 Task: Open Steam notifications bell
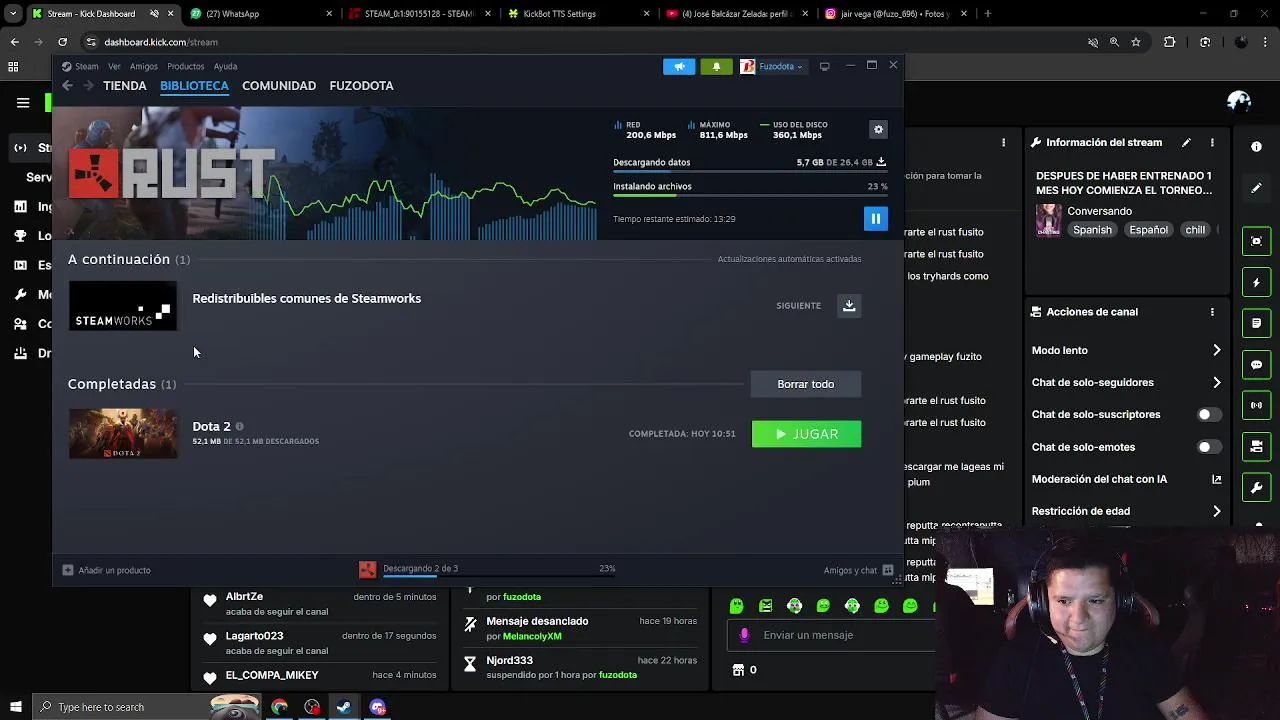pyautogui.click(x=716, y=66)
